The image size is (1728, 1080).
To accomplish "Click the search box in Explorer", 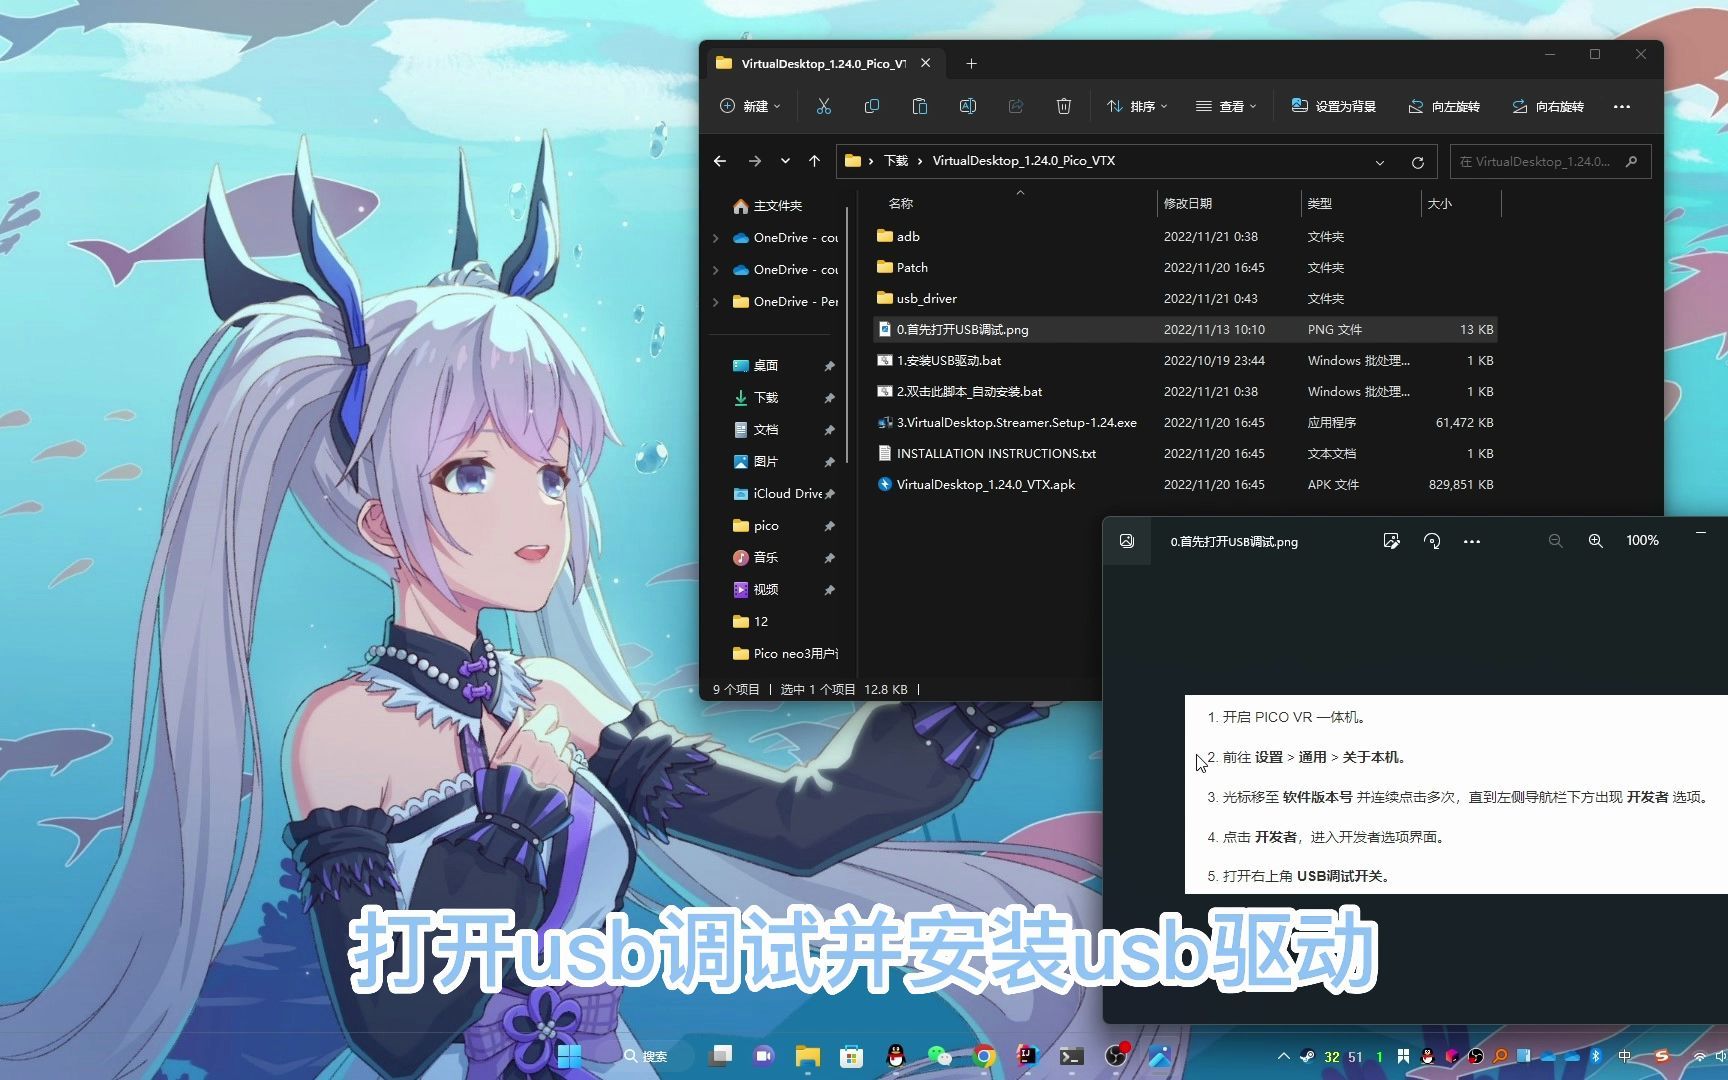I will (x=1550, y=161).
